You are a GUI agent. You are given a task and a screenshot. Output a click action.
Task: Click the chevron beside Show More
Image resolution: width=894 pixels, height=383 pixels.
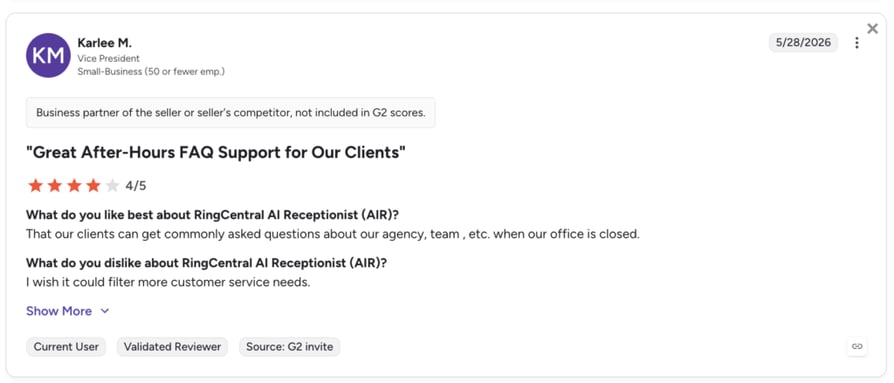pyautogui.click(x=104, y=311)
